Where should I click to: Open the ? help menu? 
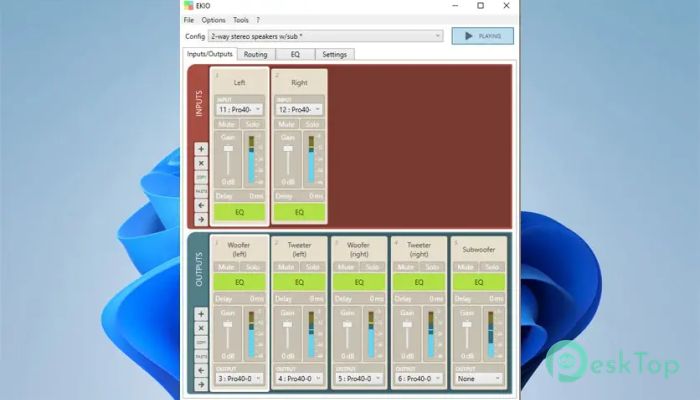pyautogui.click(x=258, y=20)
